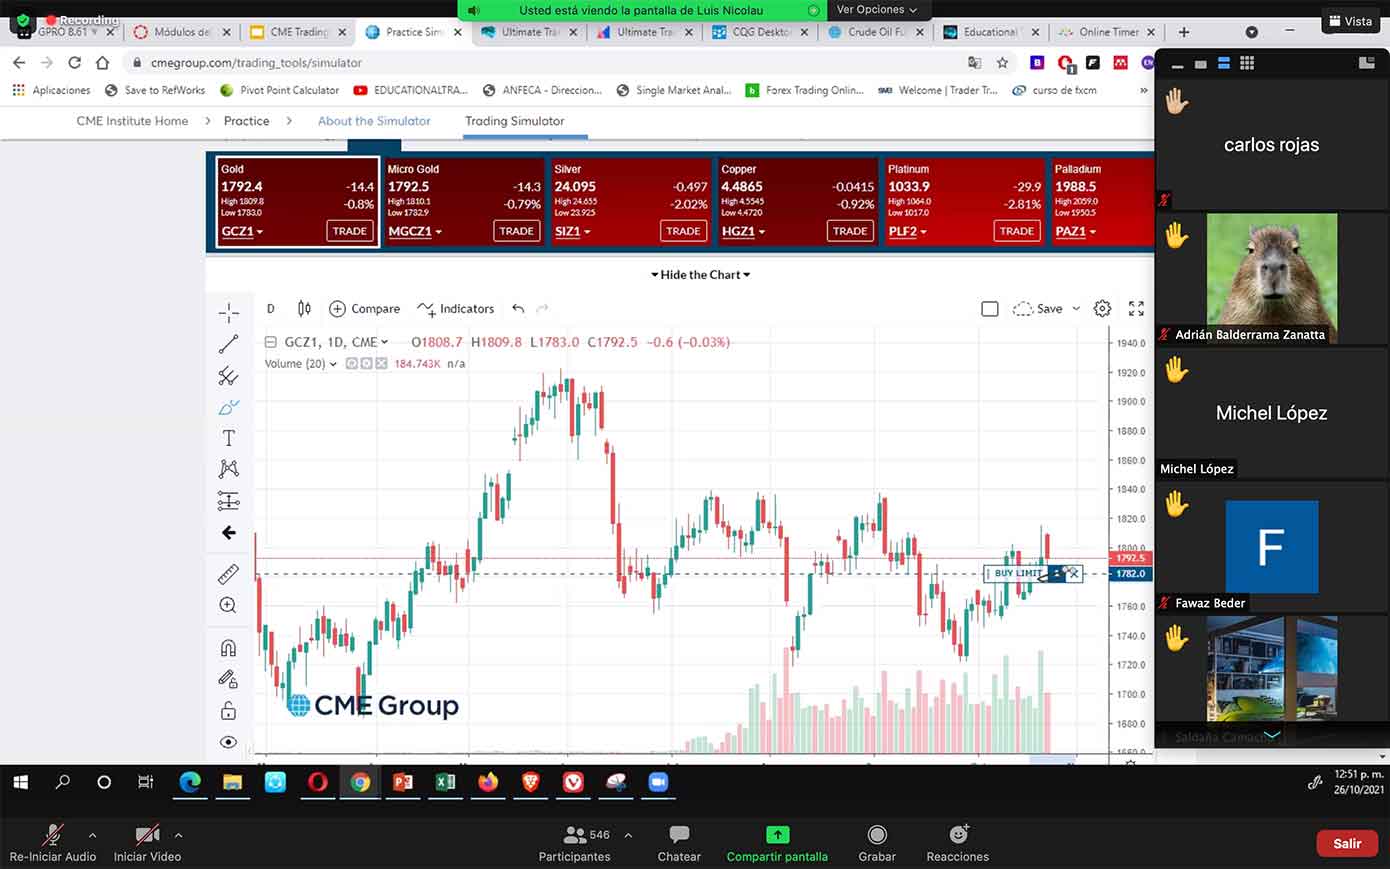Select the crosshair cursor tool
1390x869 pixels.
[x=228, y=313]
